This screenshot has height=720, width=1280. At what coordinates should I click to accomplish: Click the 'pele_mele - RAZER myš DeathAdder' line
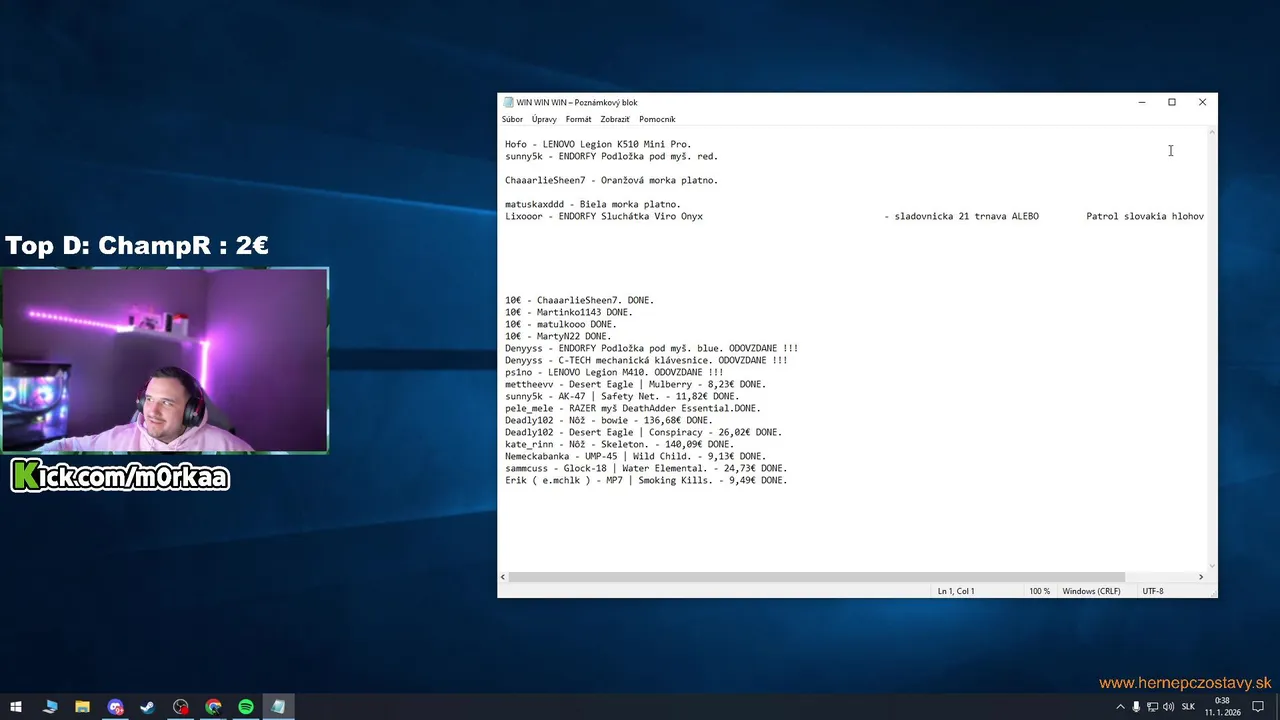pos(633,408)
